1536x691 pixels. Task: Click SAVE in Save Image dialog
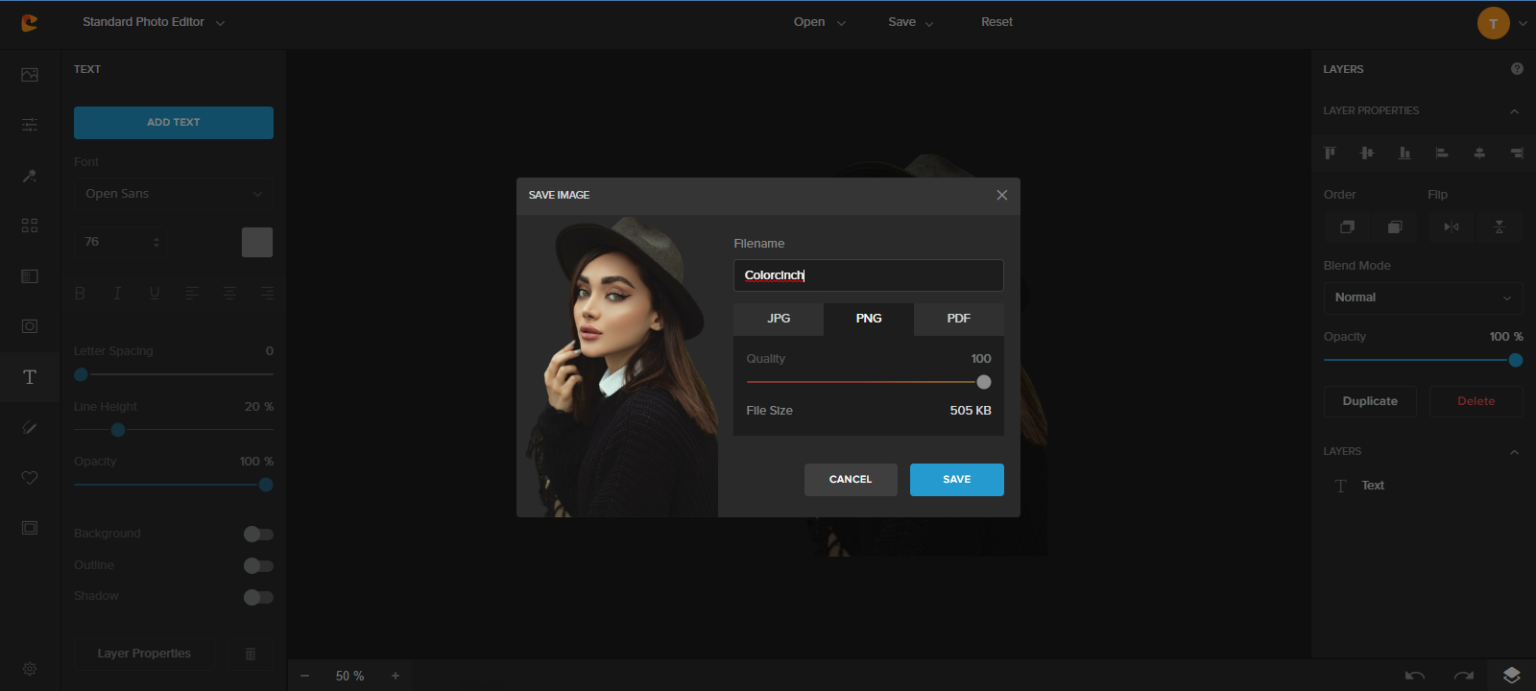(957, 480)
